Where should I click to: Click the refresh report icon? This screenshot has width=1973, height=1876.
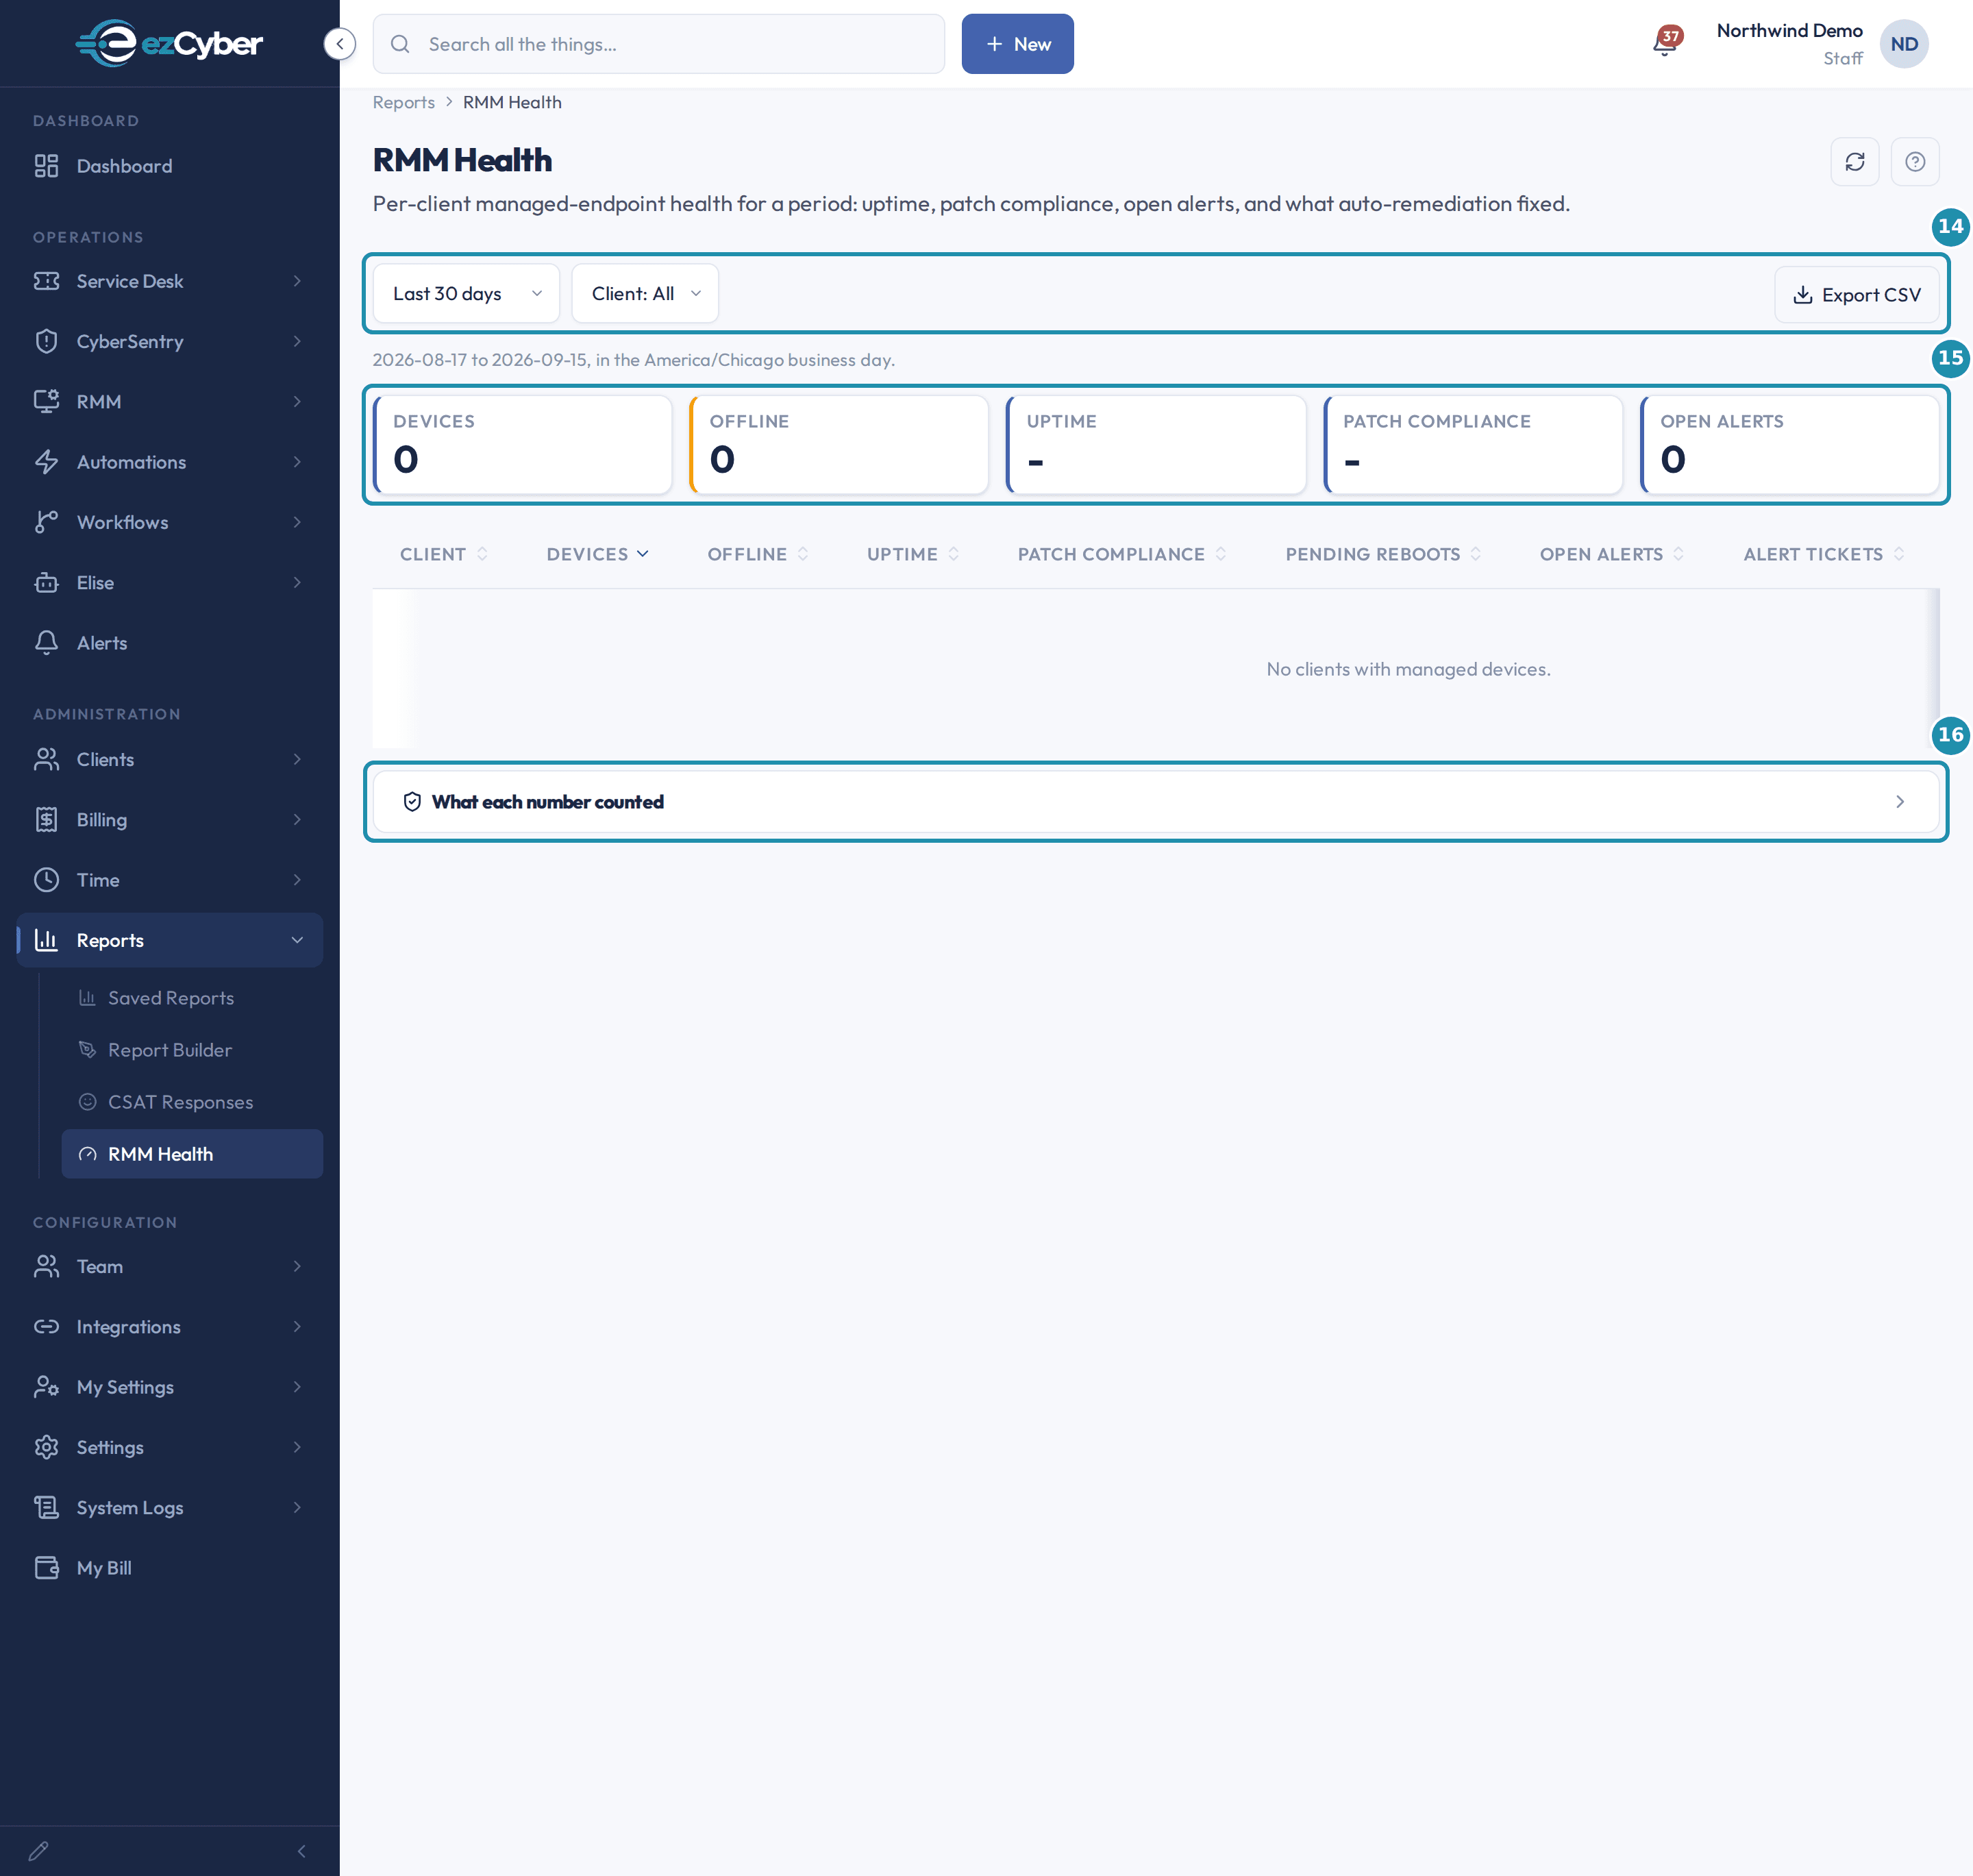pos(1854,162)
